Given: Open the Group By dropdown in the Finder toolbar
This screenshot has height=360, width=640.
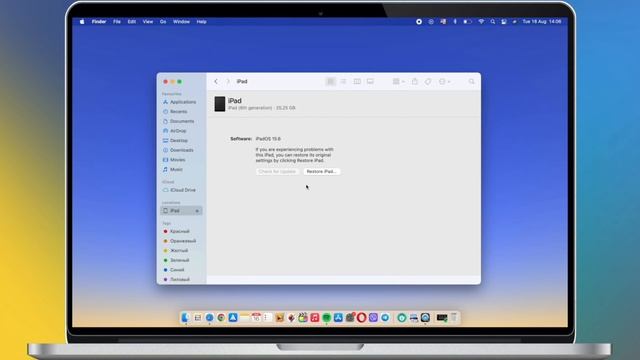Looking at the screenshot, I should coord(398,82).
